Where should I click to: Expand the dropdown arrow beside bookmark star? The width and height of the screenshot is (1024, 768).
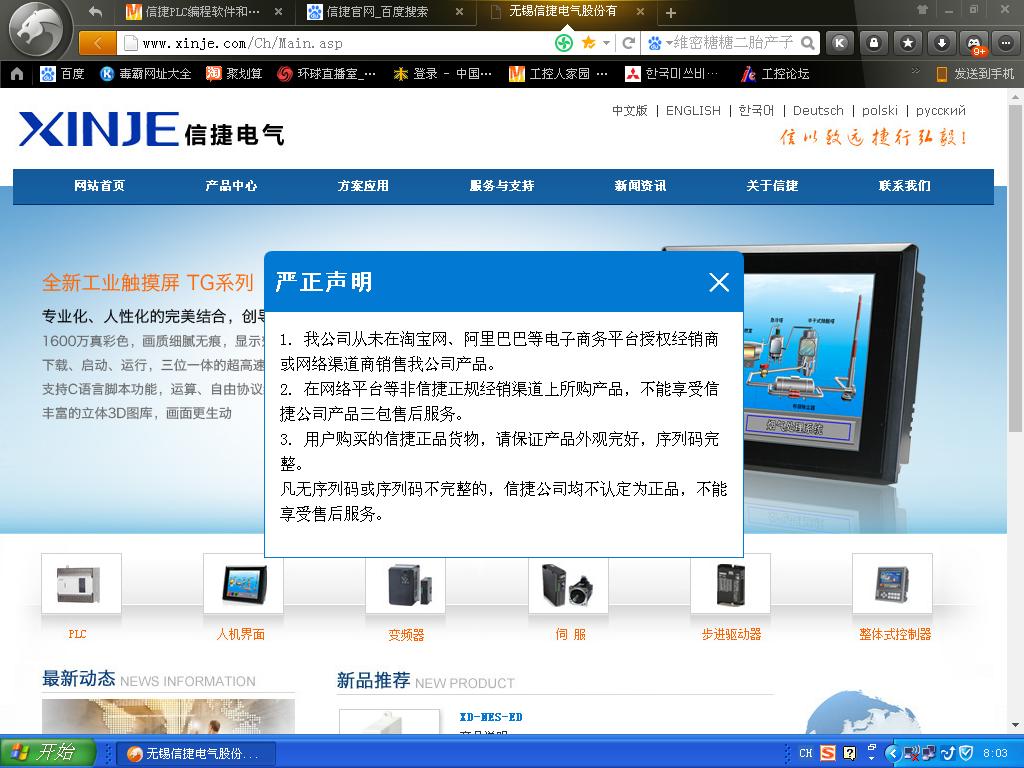(x=606, y=43)
